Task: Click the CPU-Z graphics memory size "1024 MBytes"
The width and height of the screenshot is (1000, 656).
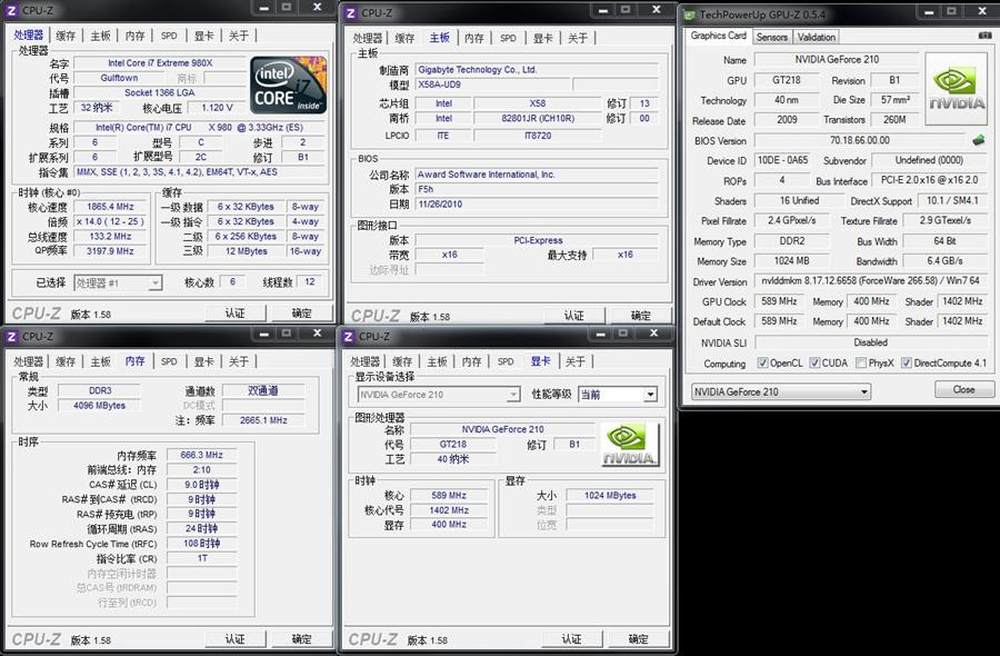Action: coord(610,495)
